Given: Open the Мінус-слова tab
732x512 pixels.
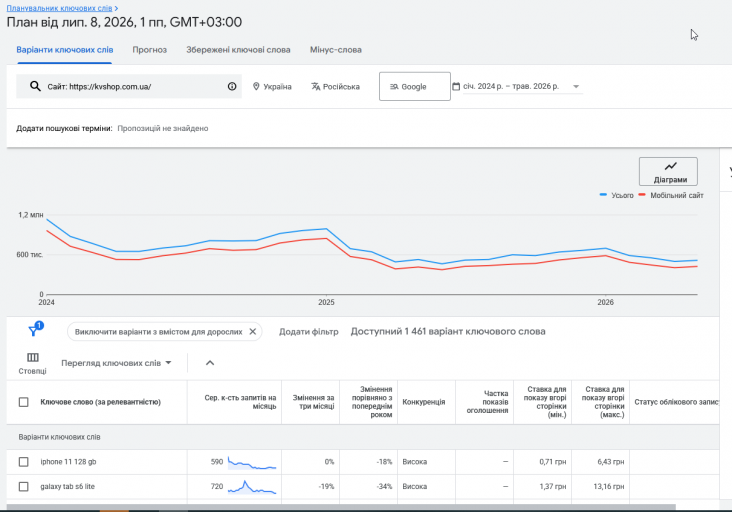Looking at the screenshot, I should coord(336,50).
